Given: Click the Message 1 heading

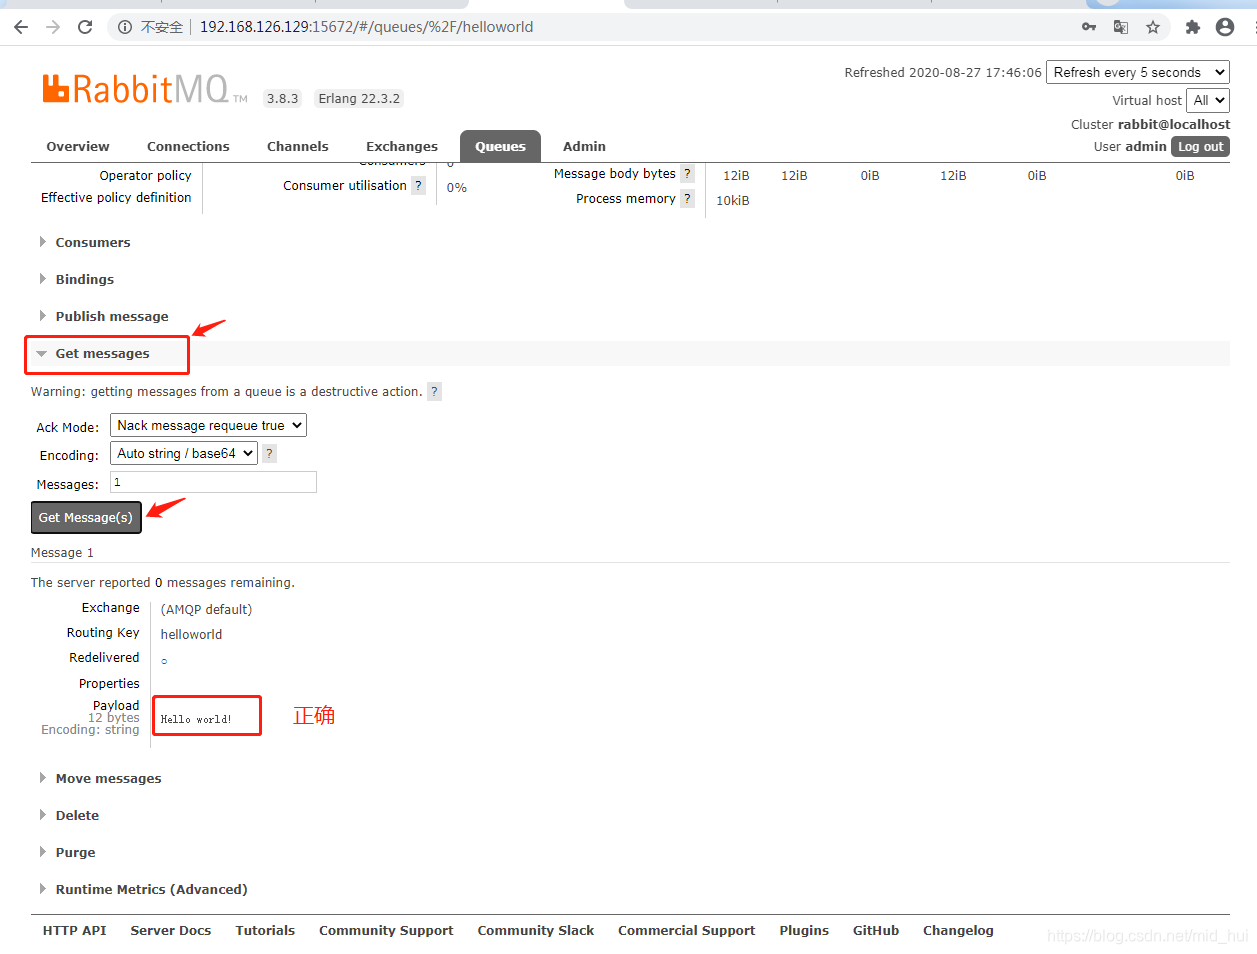Looking at the screenshot, I should click(62, 552).
